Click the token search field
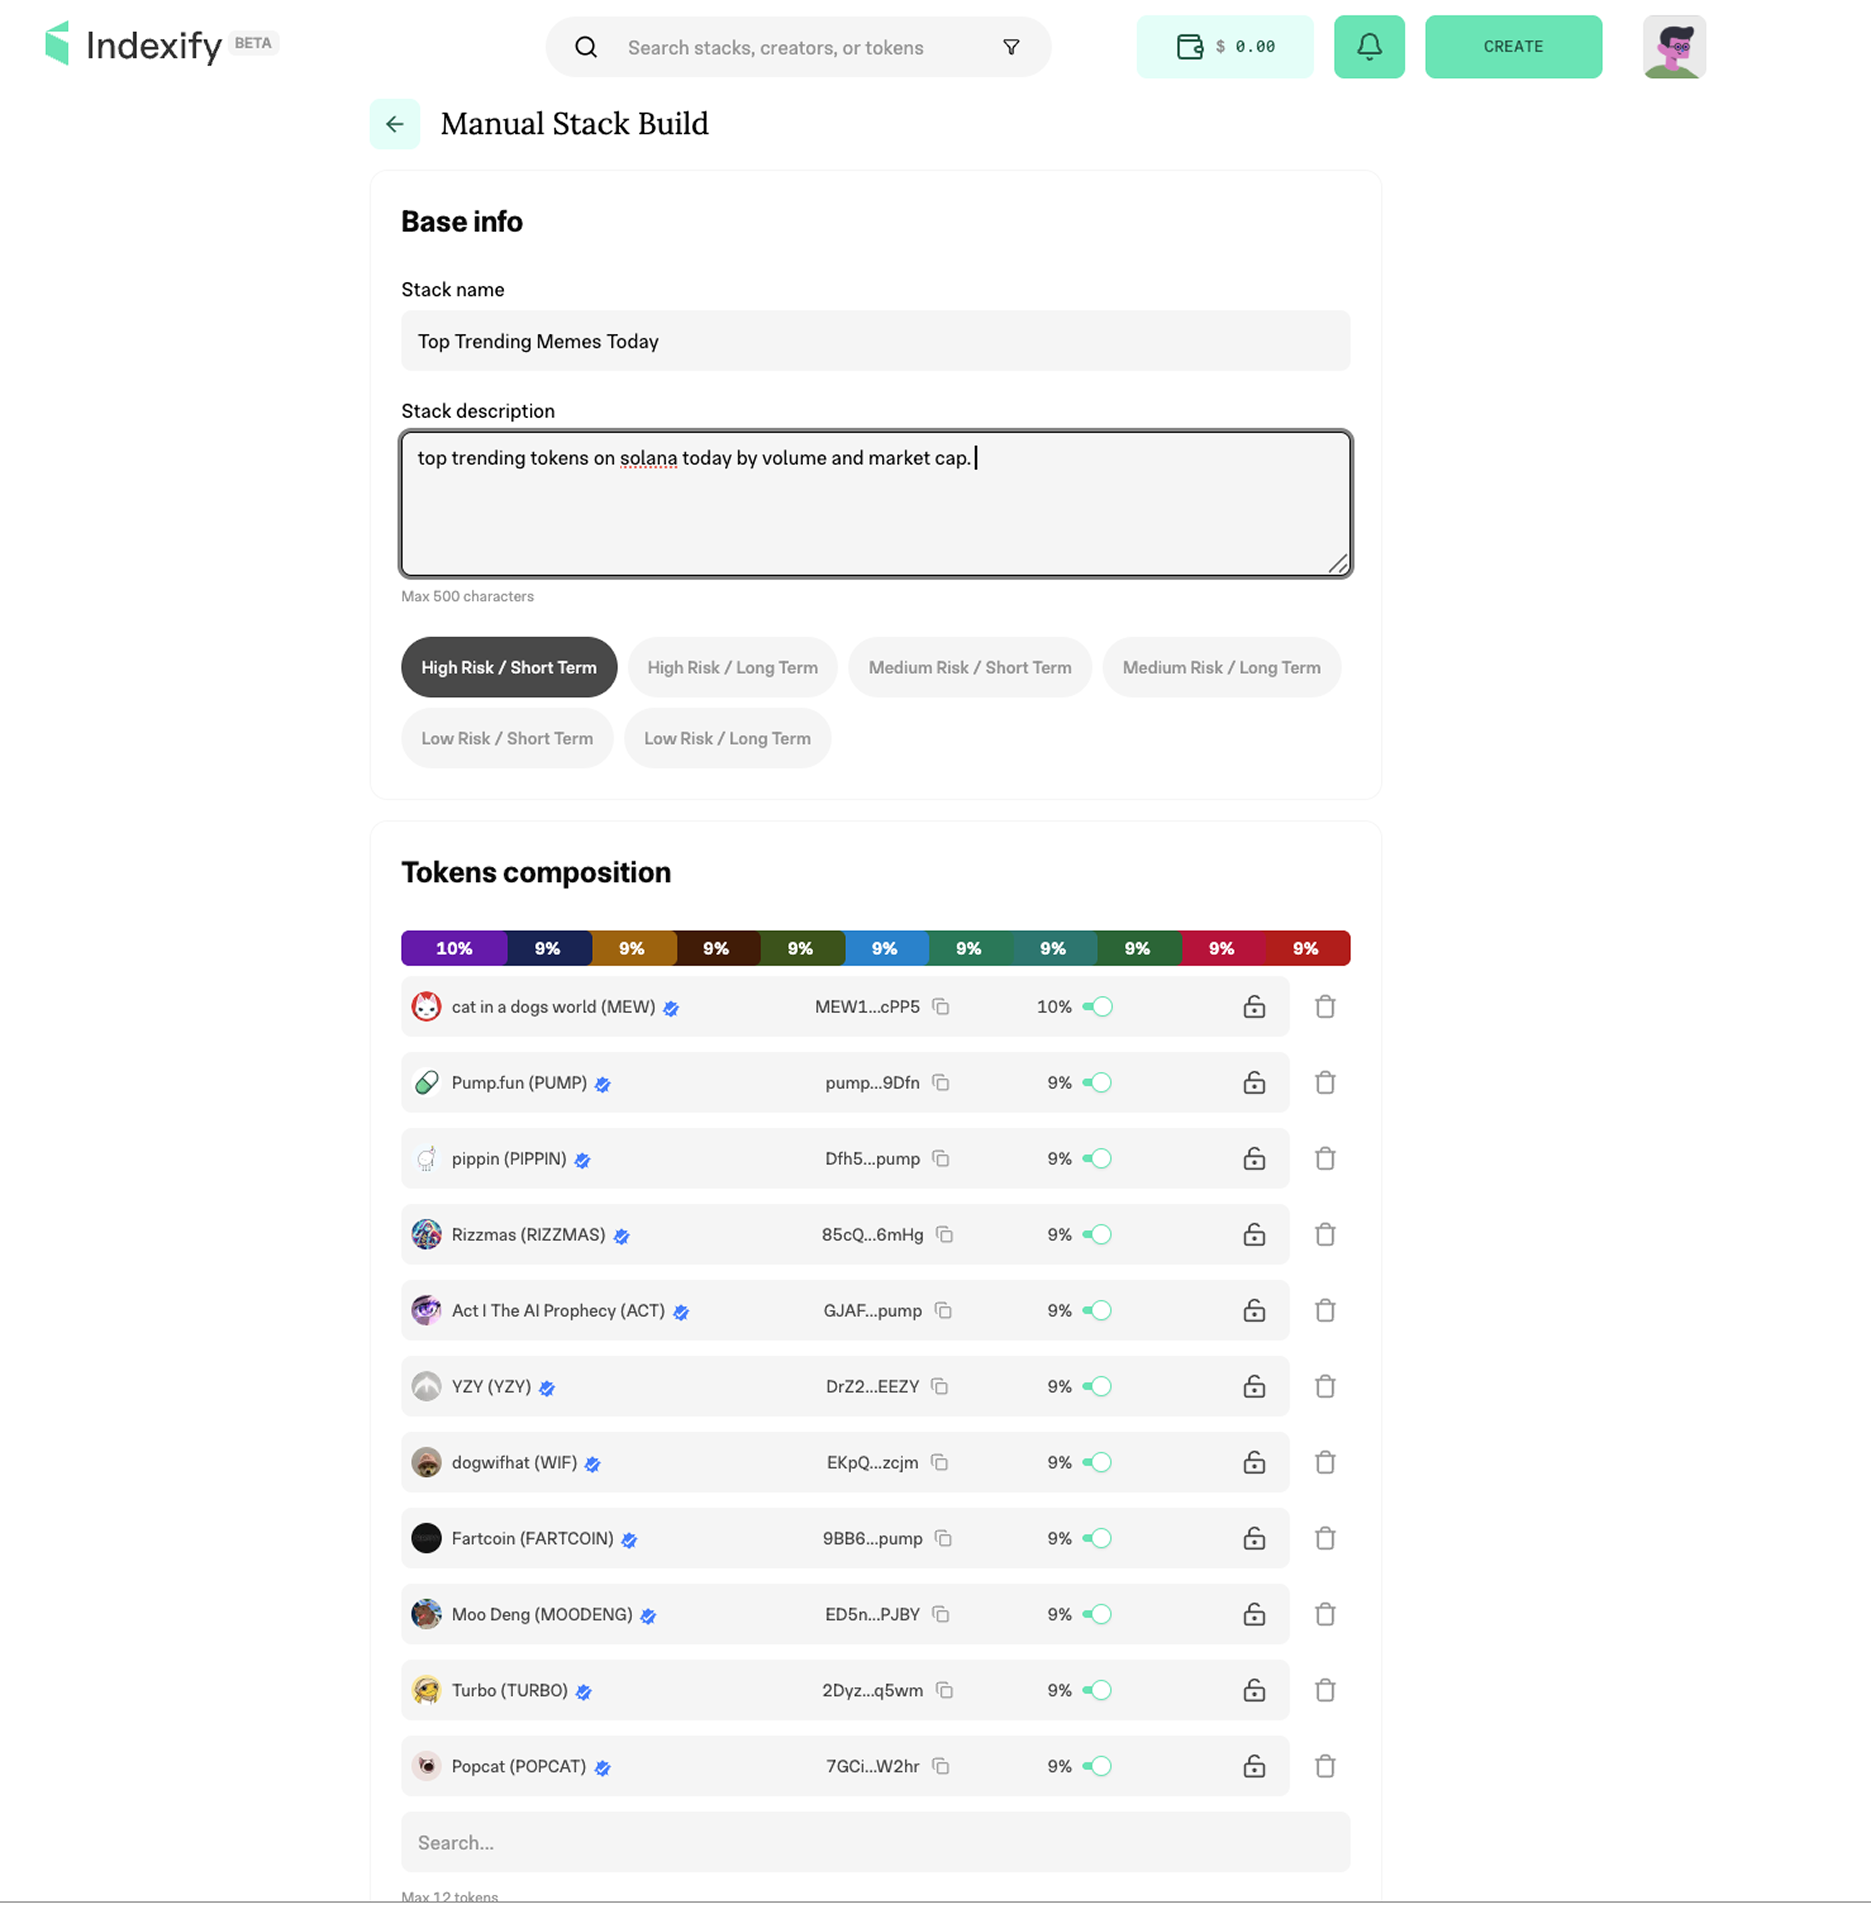The height and width of the screenshot is (1909, 1871). [x=875, y=1841]
